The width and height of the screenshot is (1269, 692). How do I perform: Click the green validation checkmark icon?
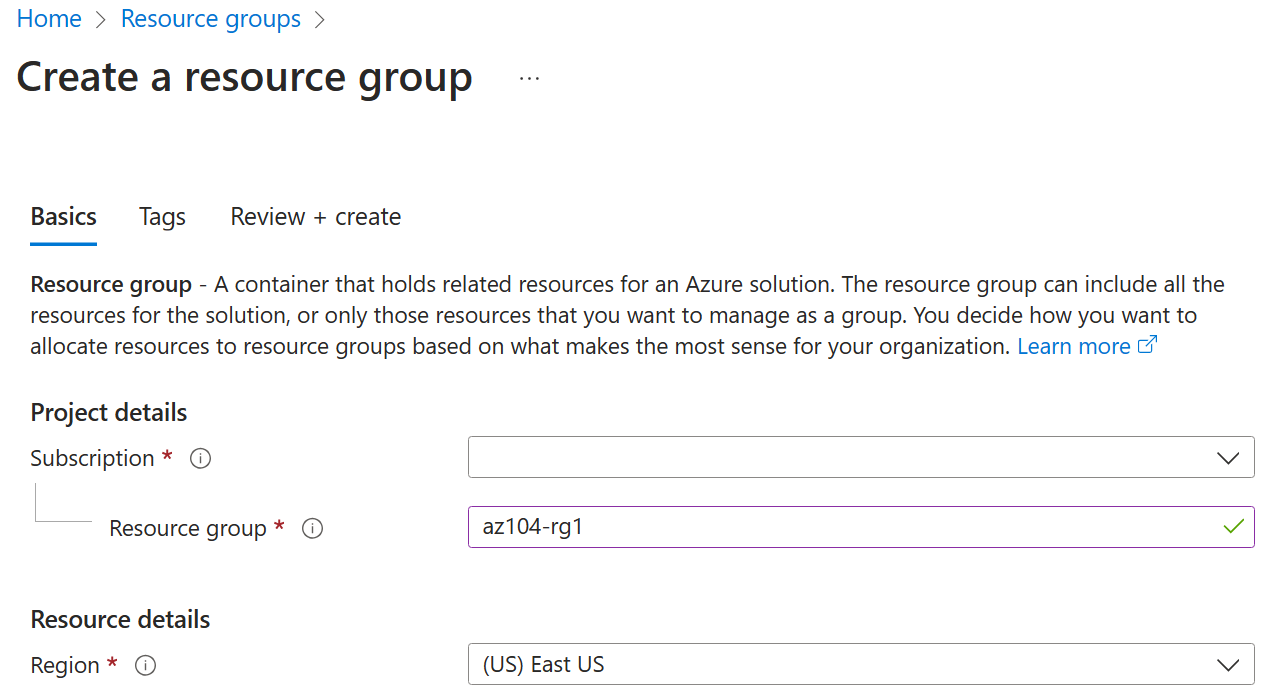(1233, 527)
